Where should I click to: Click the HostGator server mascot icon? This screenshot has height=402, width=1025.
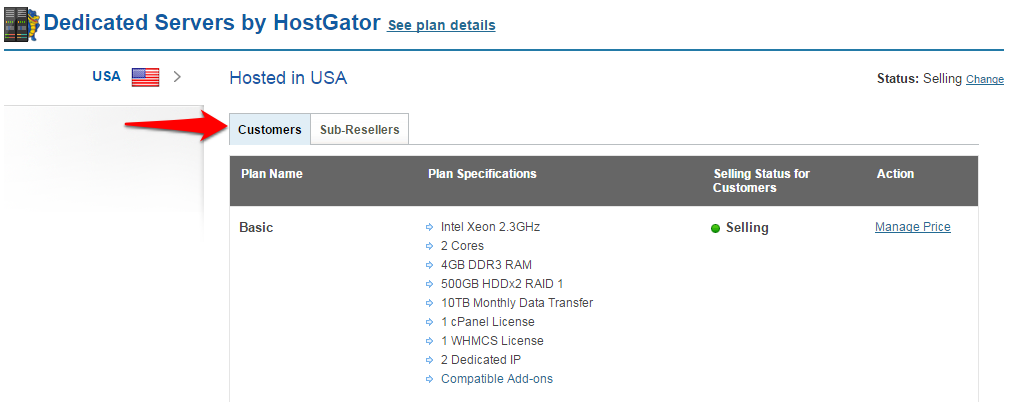point(22,24)
